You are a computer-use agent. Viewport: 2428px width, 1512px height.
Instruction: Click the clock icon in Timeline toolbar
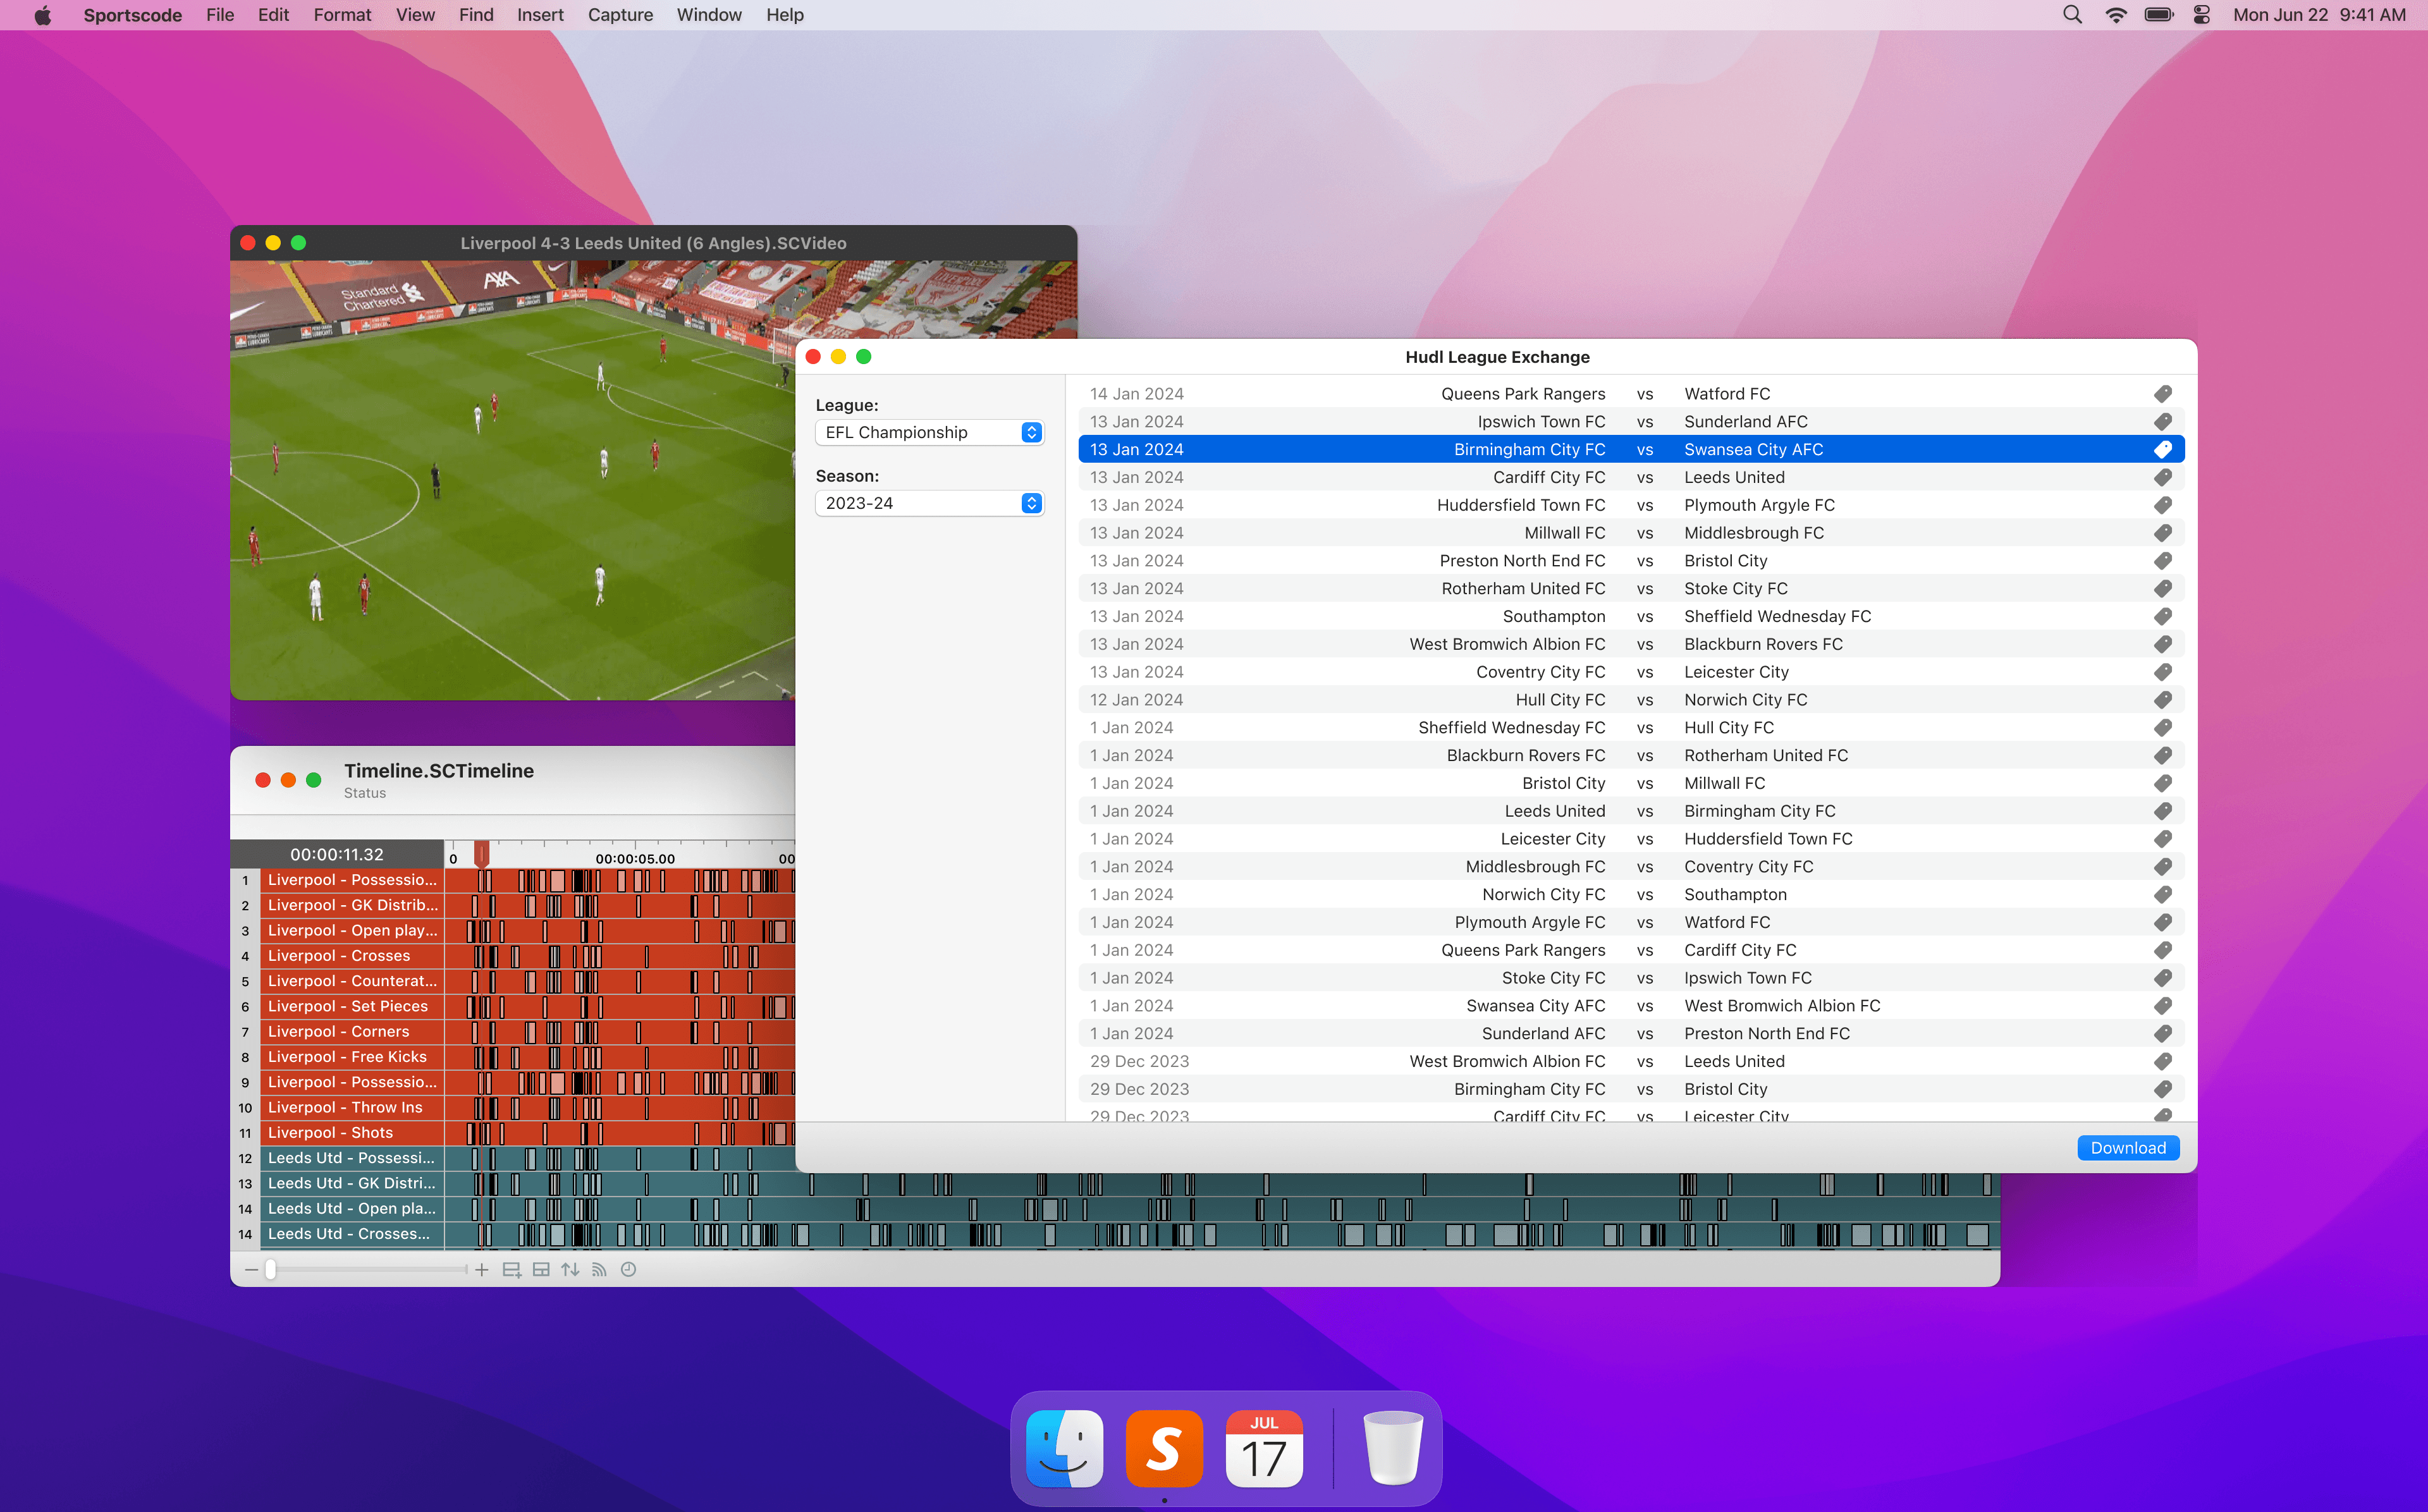tap(628, 1270)
